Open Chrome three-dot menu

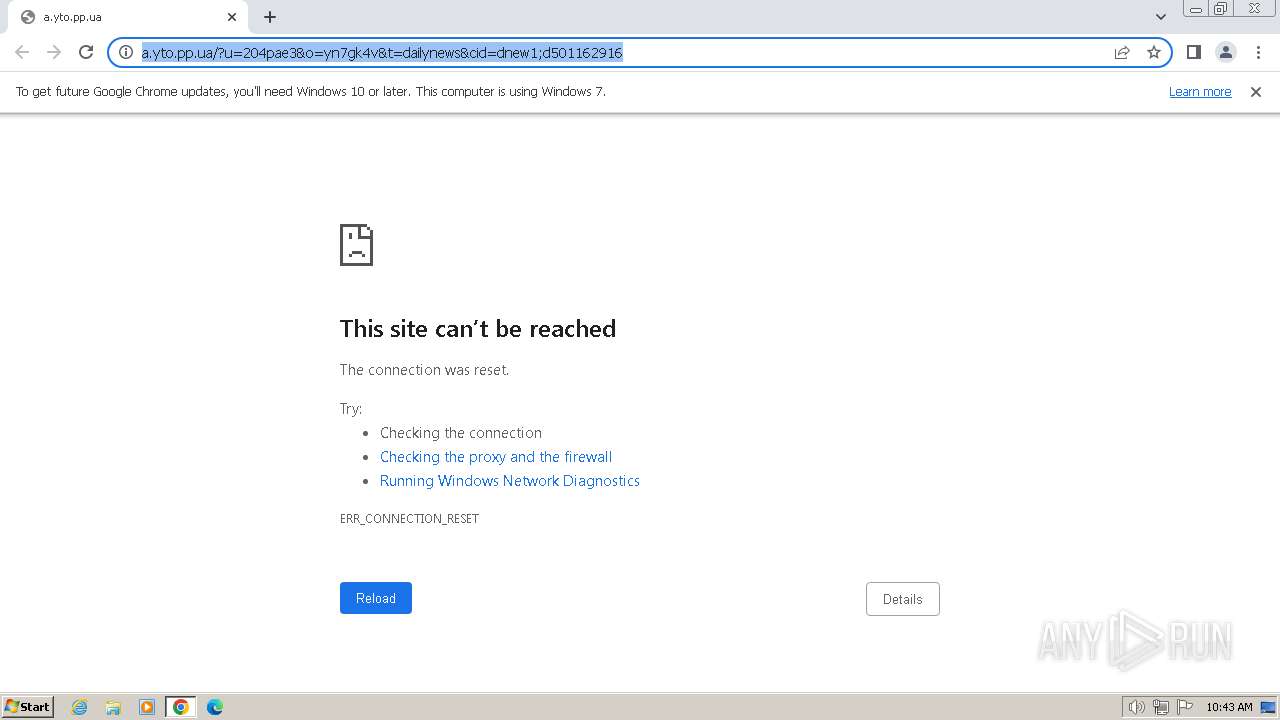[x=1258, y=52]
